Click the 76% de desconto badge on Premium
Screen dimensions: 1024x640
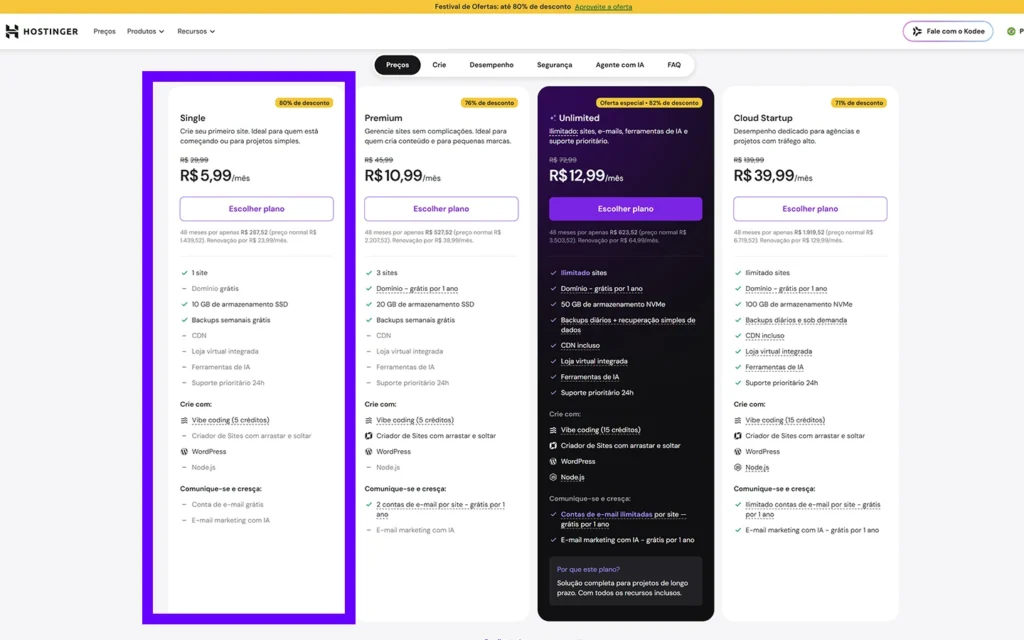coord(489,103)
